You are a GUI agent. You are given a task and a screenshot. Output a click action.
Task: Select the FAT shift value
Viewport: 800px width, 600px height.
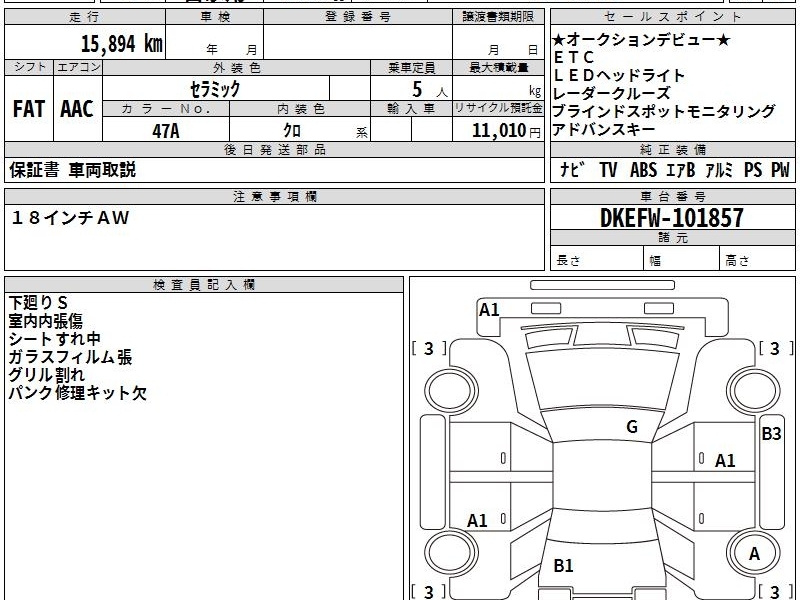[29, 109]
